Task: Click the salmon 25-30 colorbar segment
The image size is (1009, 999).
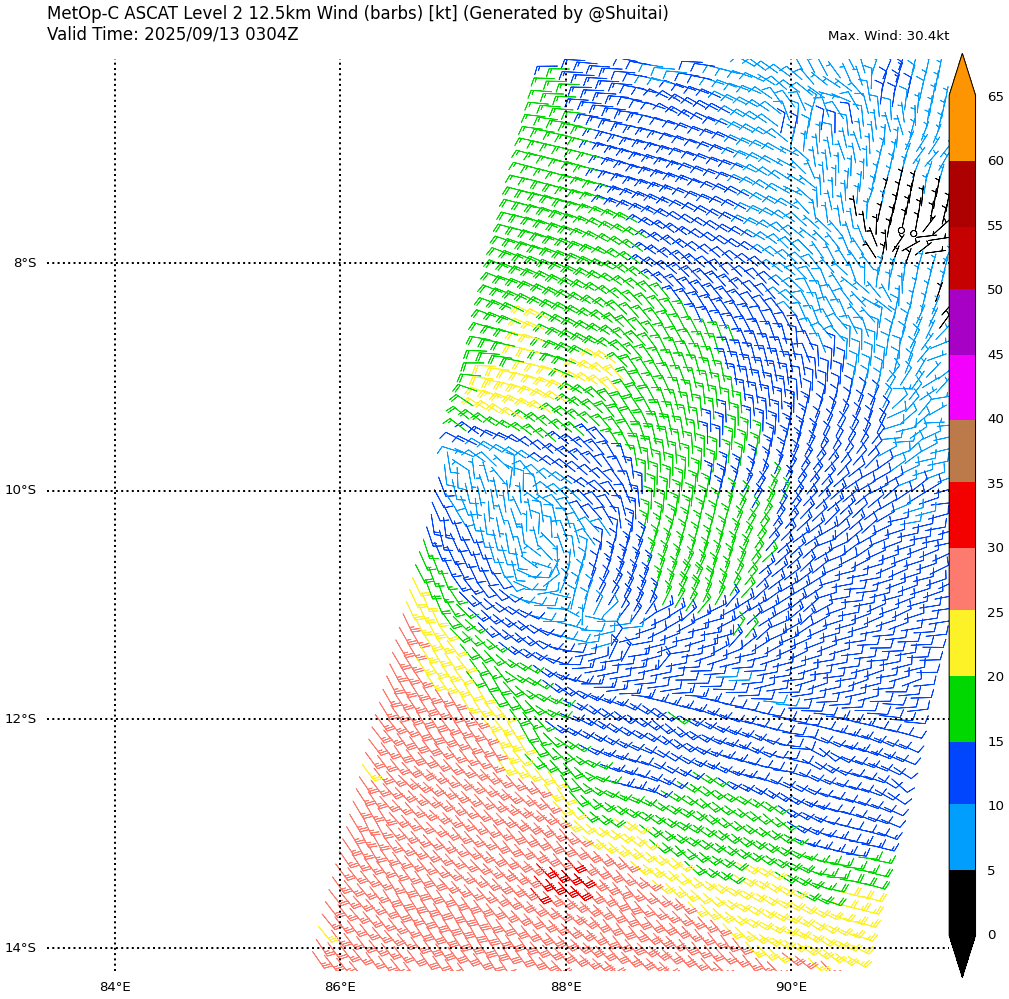Action: (962, 579)
